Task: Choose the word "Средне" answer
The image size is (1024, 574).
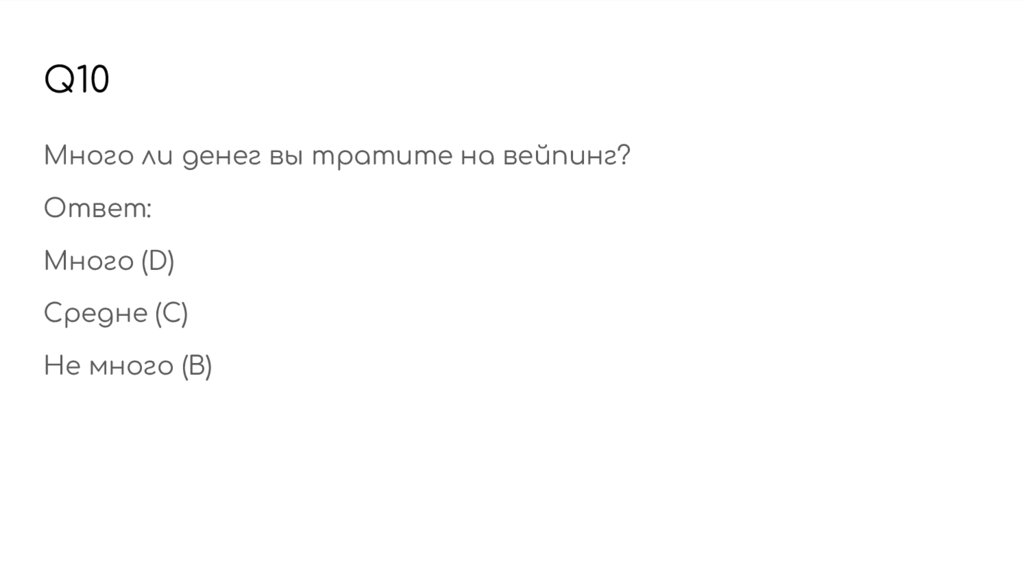Action: (x=94, y=314)
